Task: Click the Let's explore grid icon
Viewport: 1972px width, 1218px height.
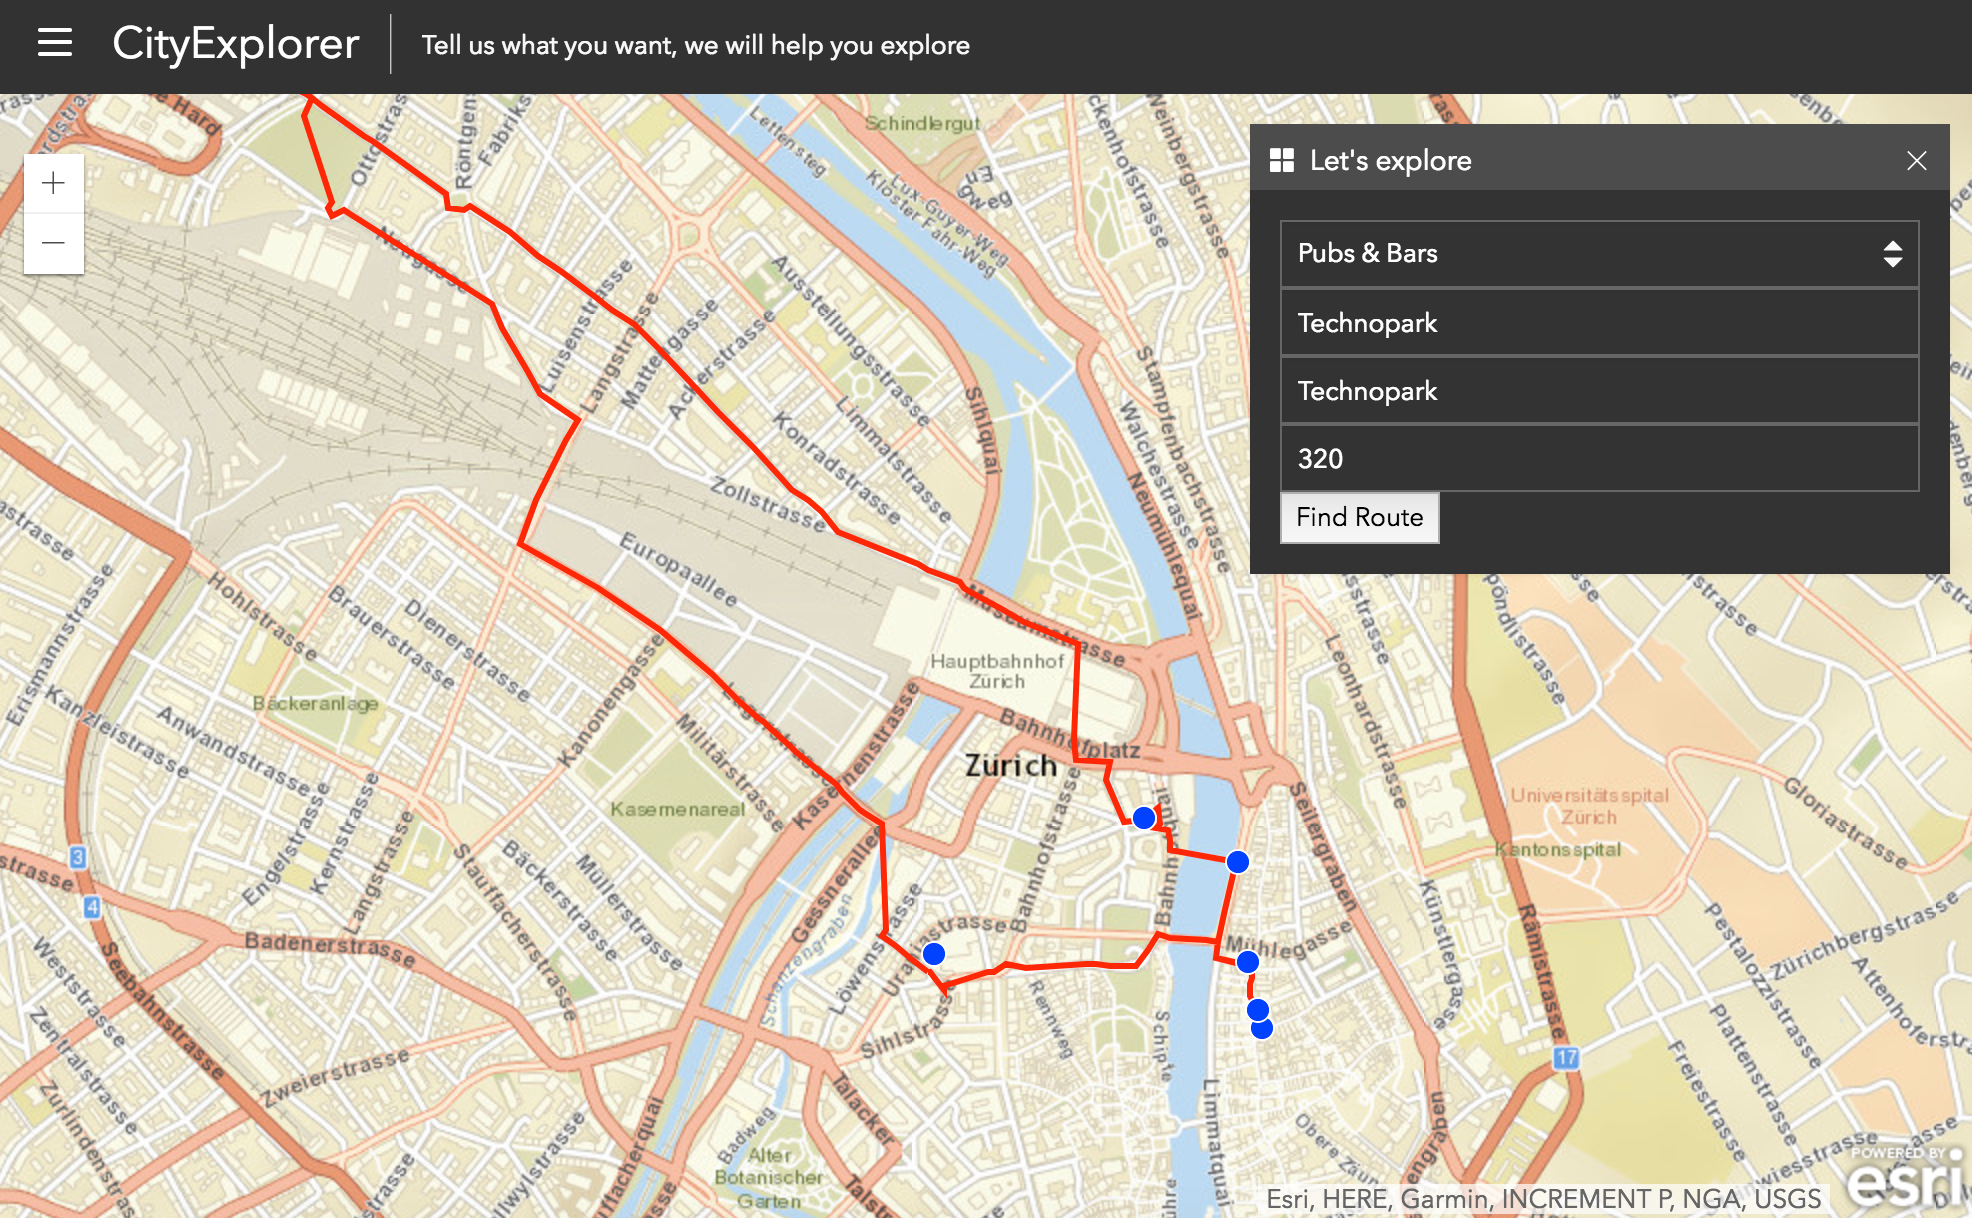Action: tap(1281, 161)
